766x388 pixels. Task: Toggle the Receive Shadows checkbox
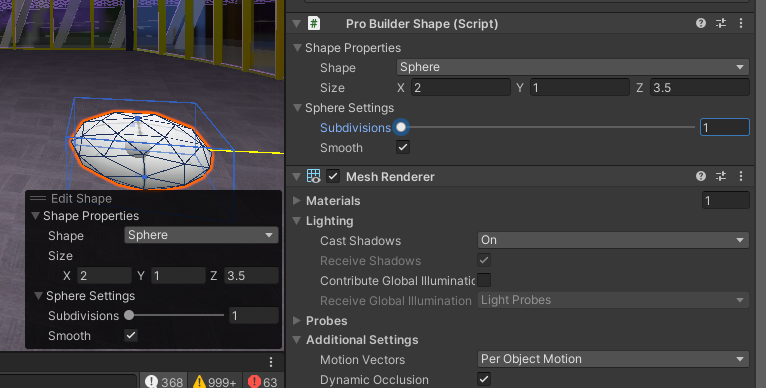[x=484, y=260]
